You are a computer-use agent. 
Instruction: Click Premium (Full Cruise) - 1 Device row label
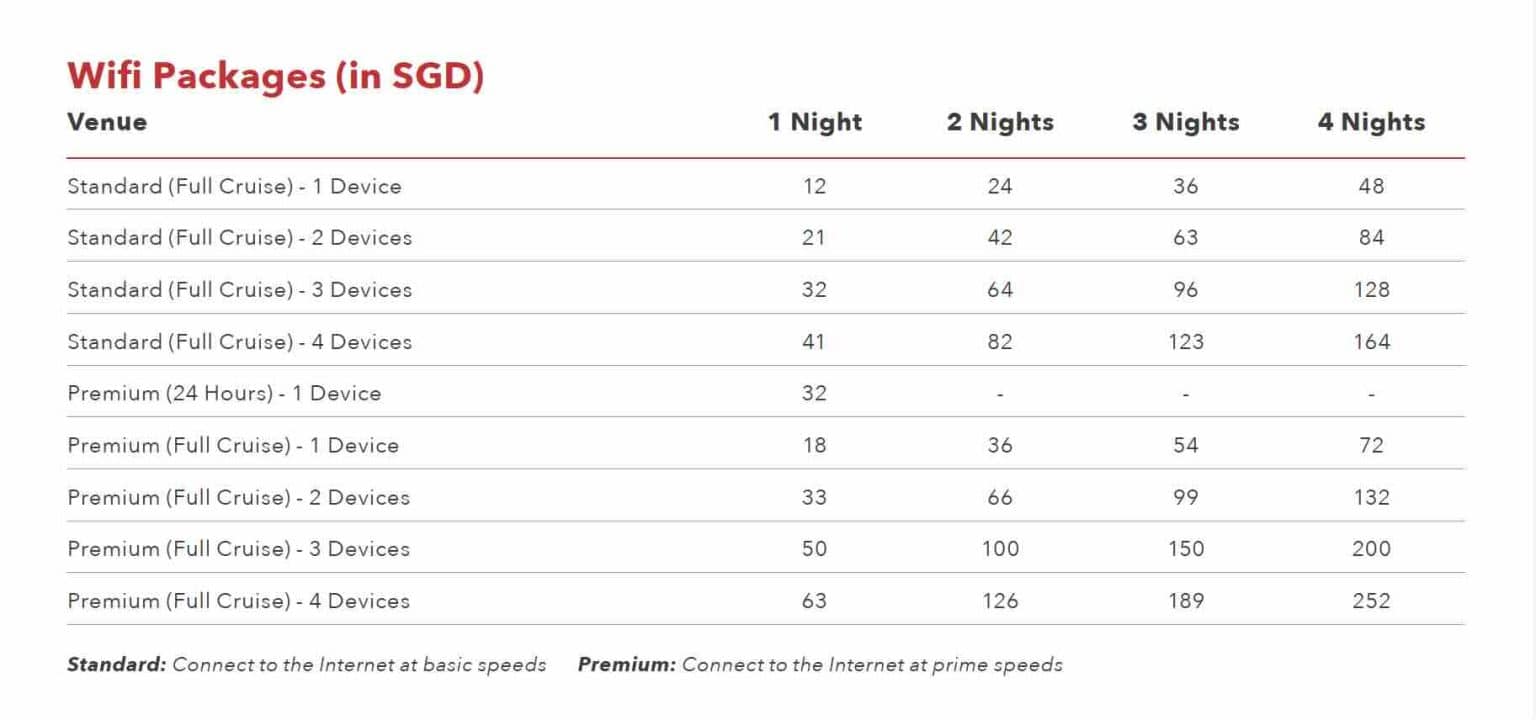233,445
